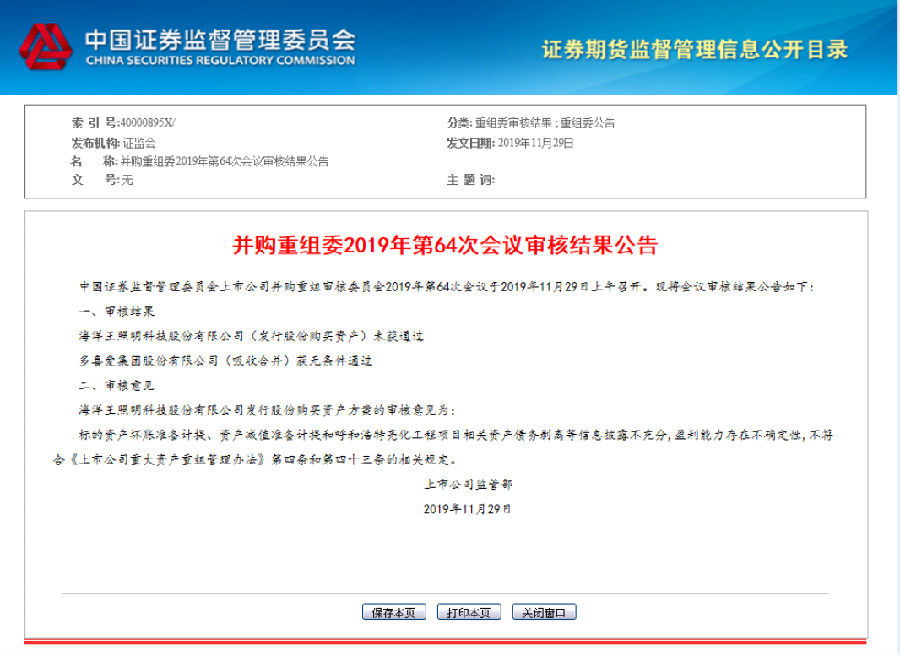Click the red announcement headline
This screenshot has height=655, width=900.
coord(445,245)
